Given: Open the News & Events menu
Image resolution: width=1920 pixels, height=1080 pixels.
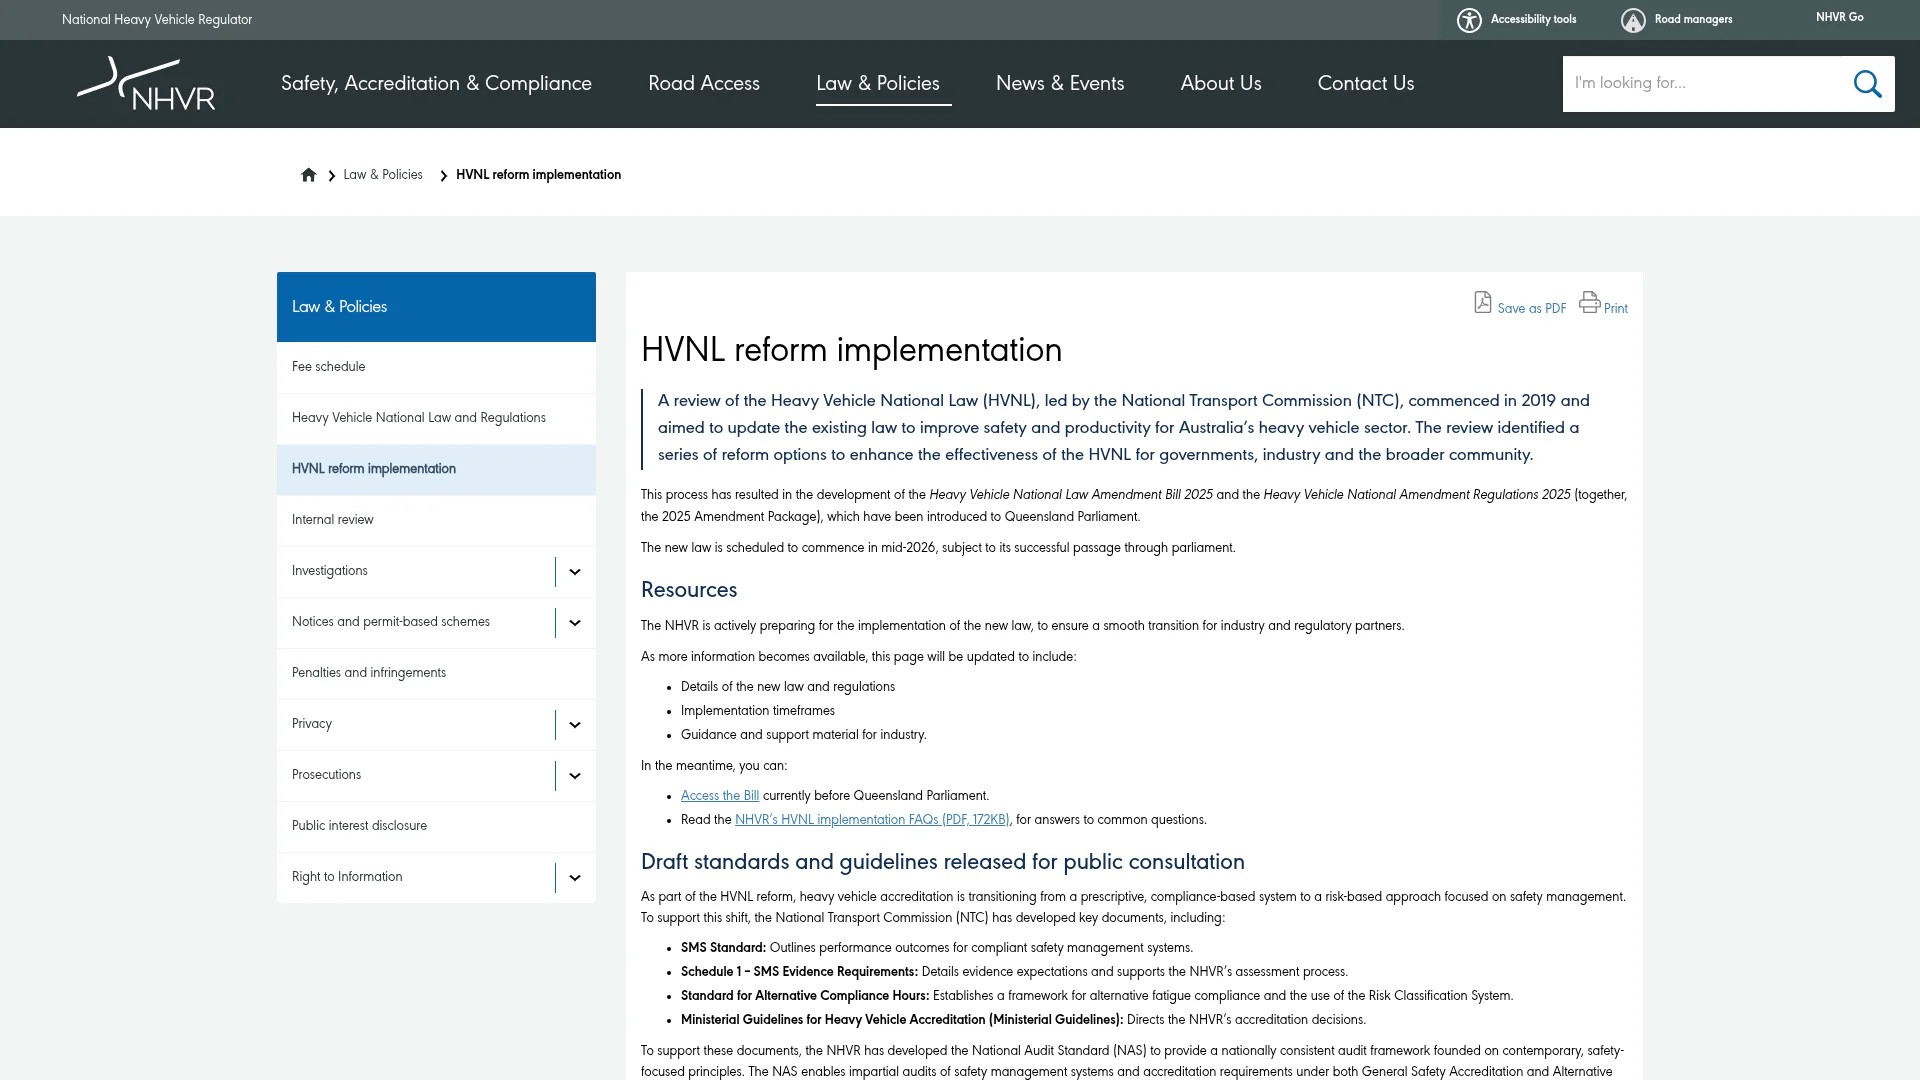Looking at the screenshot, I should pos(1059,84).
